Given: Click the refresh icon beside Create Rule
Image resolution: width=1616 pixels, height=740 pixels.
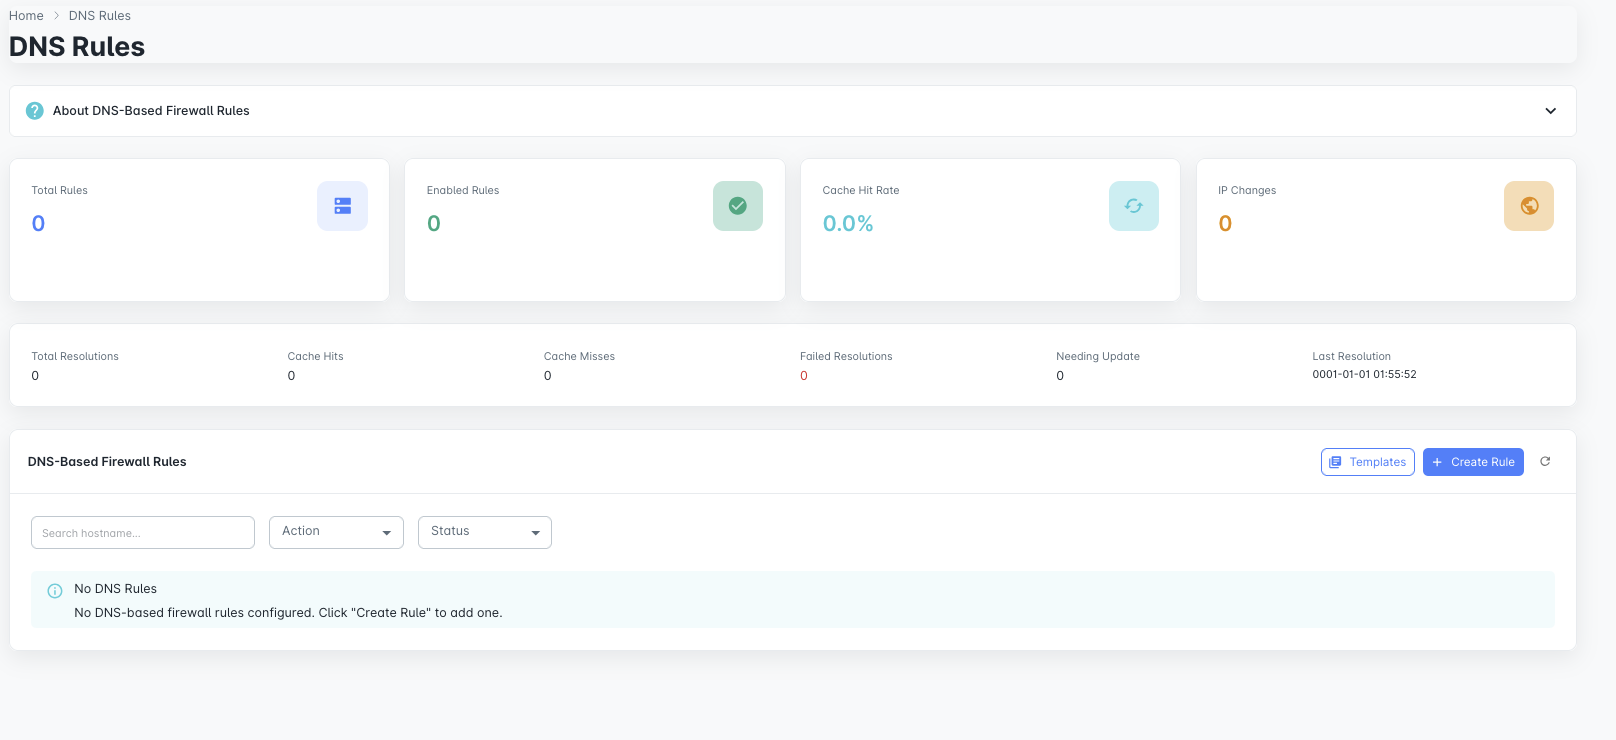Looking at the screenshot, I should tap(1545, 462).
